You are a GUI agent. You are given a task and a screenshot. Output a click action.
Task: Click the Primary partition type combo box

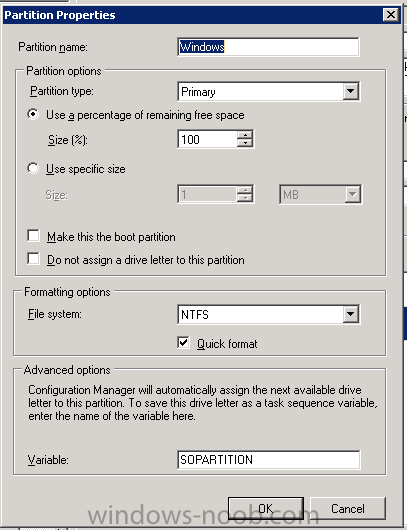point(269,91)
